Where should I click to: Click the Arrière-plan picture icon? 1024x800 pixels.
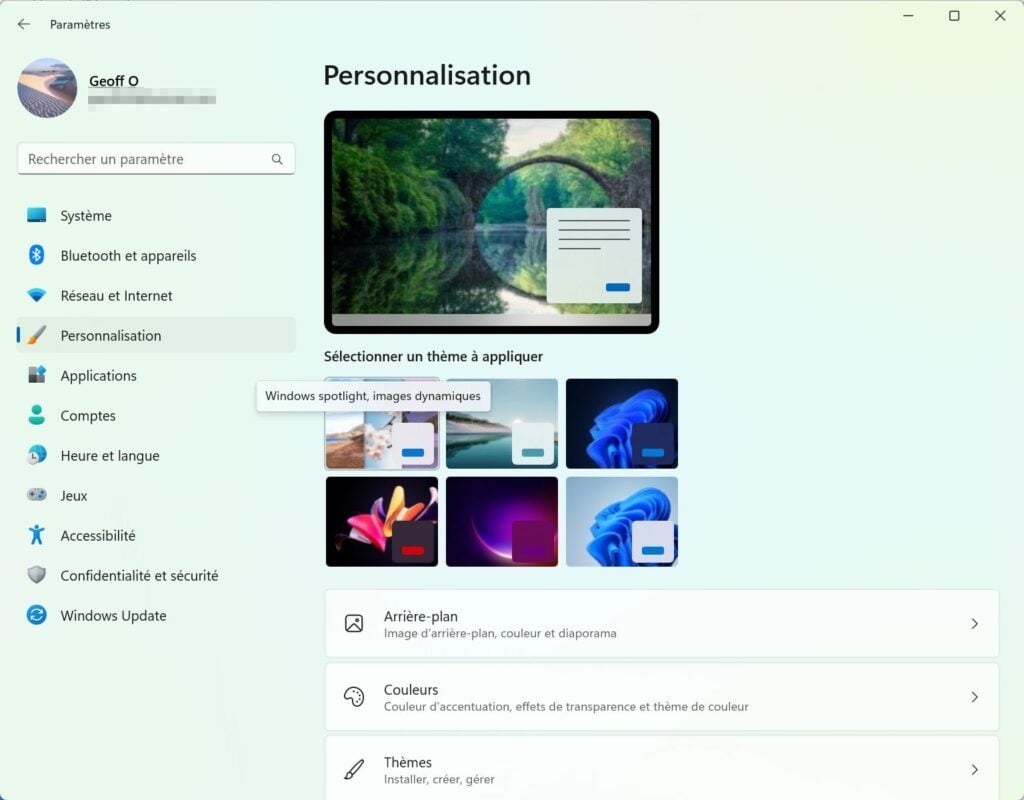point(354,624)
